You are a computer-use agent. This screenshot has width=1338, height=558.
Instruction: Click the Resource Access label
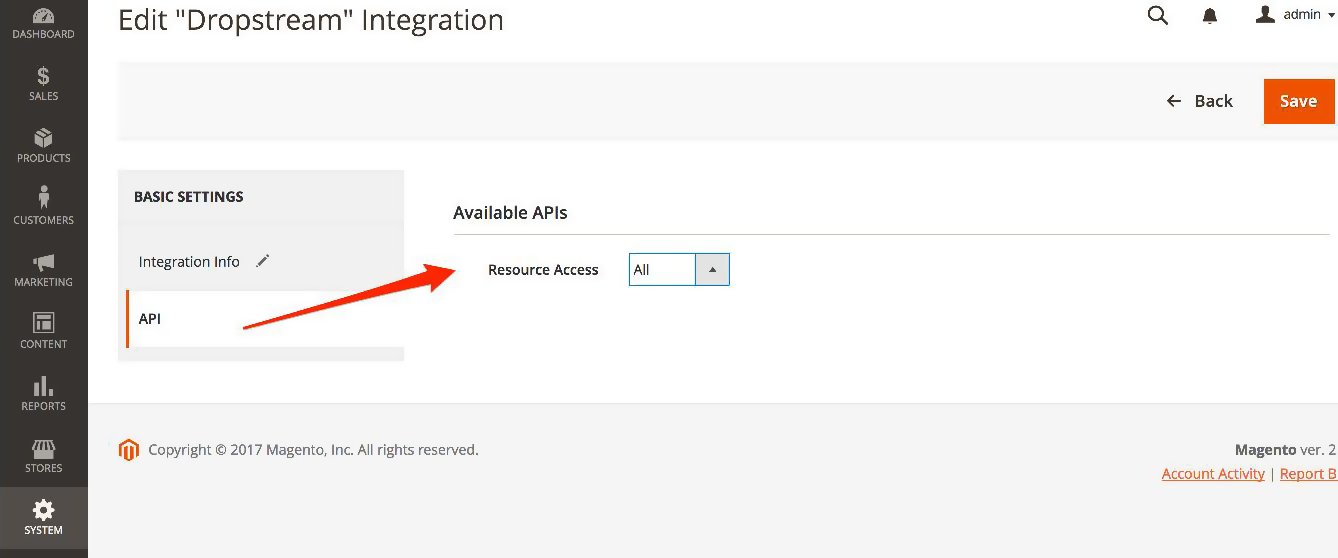coord(543,270)
